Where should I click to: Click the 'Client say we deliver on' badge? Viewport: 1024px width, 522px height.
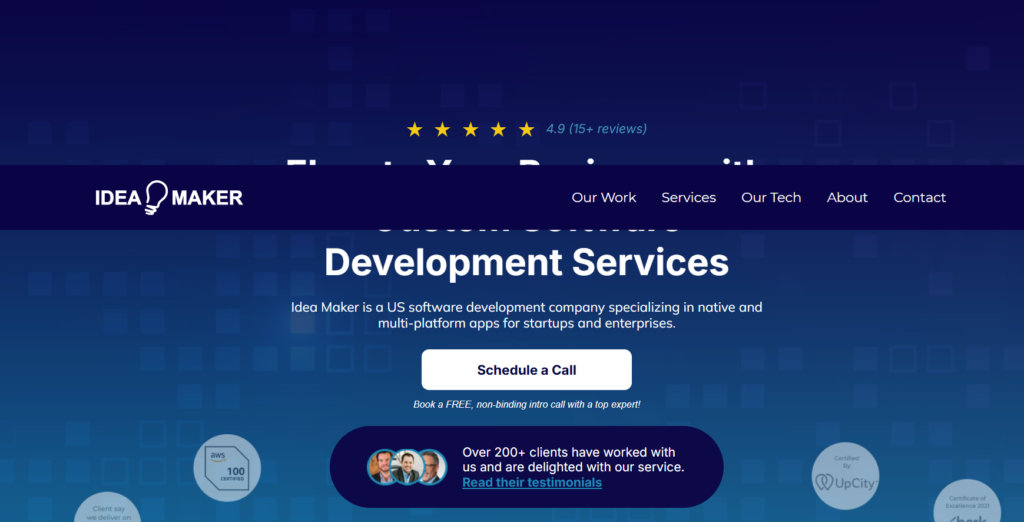click(107, 508)
